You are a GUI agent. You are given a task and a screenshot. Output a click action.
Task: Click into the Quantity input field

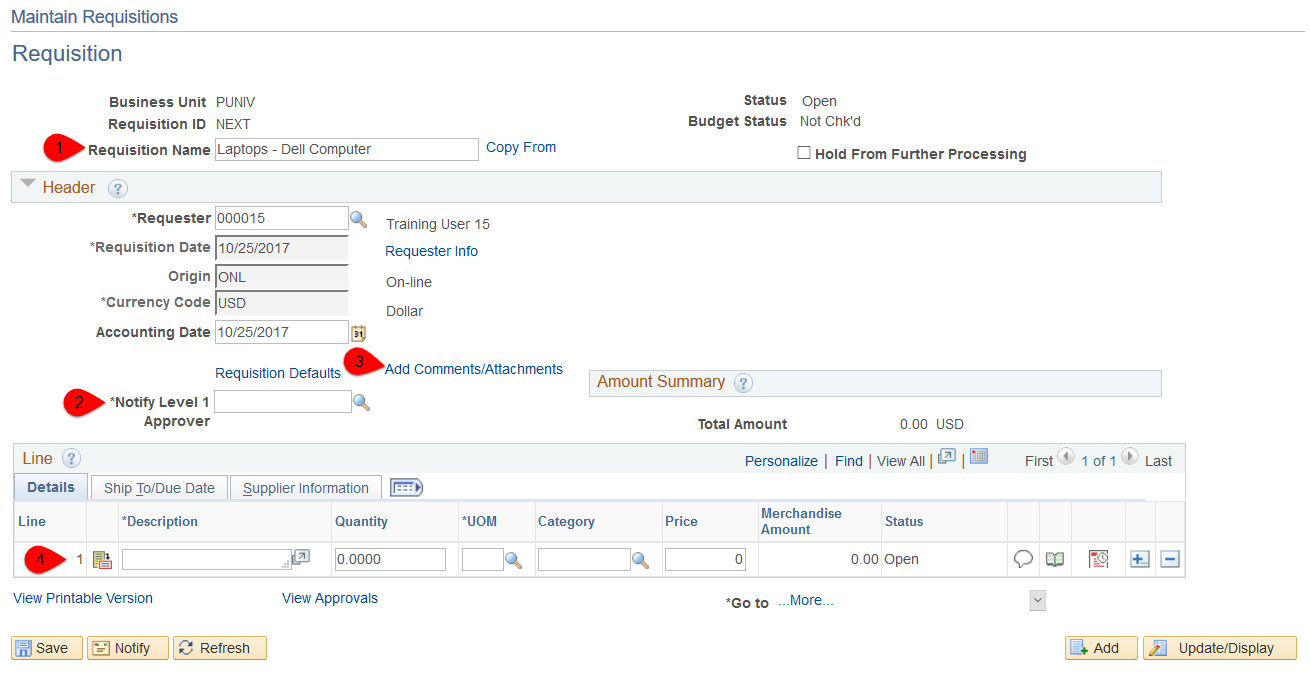(390, 560)
